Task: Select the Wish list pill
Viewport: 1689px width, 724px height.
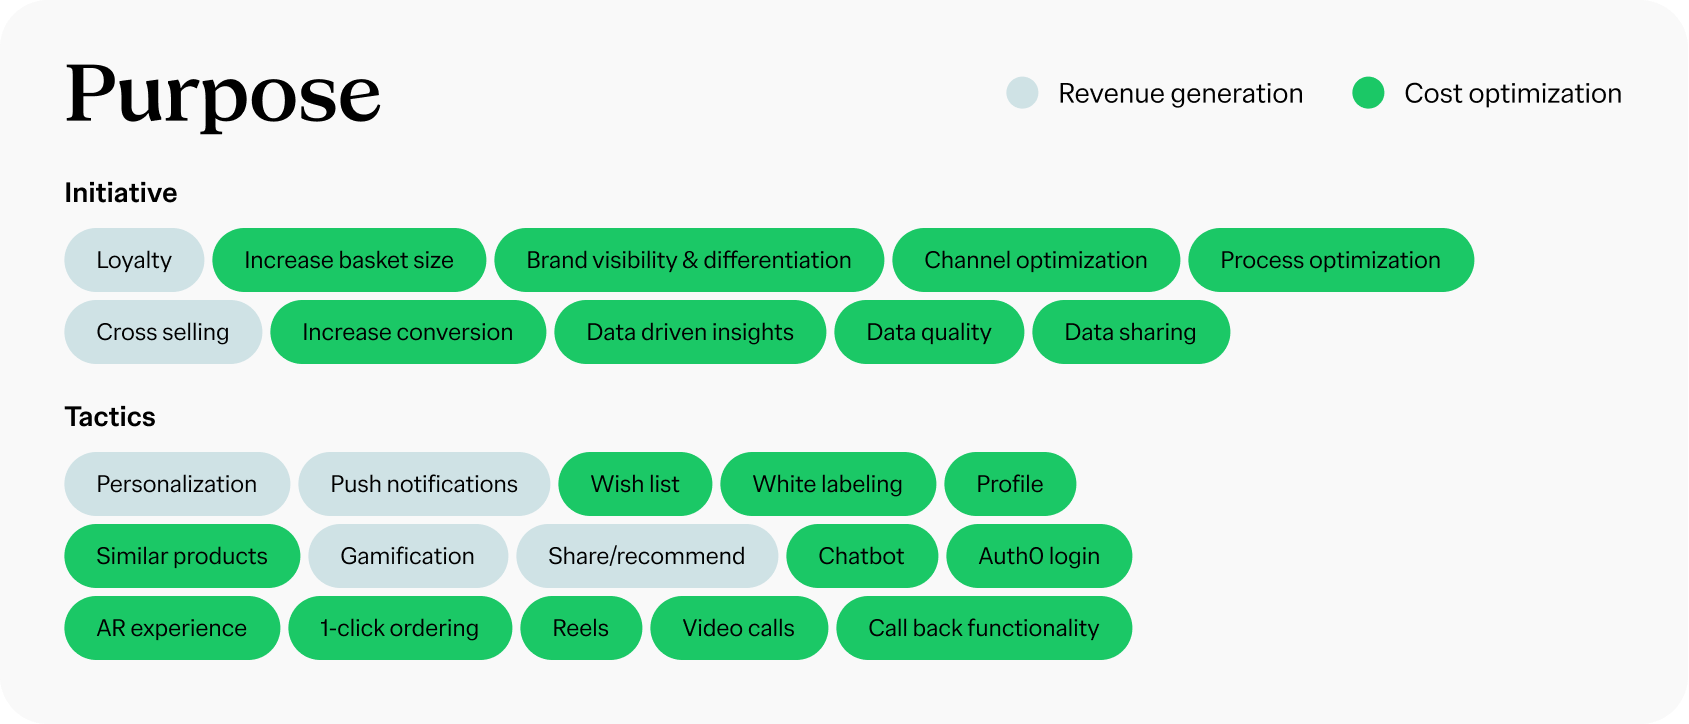Action: (x=635, y=484)
